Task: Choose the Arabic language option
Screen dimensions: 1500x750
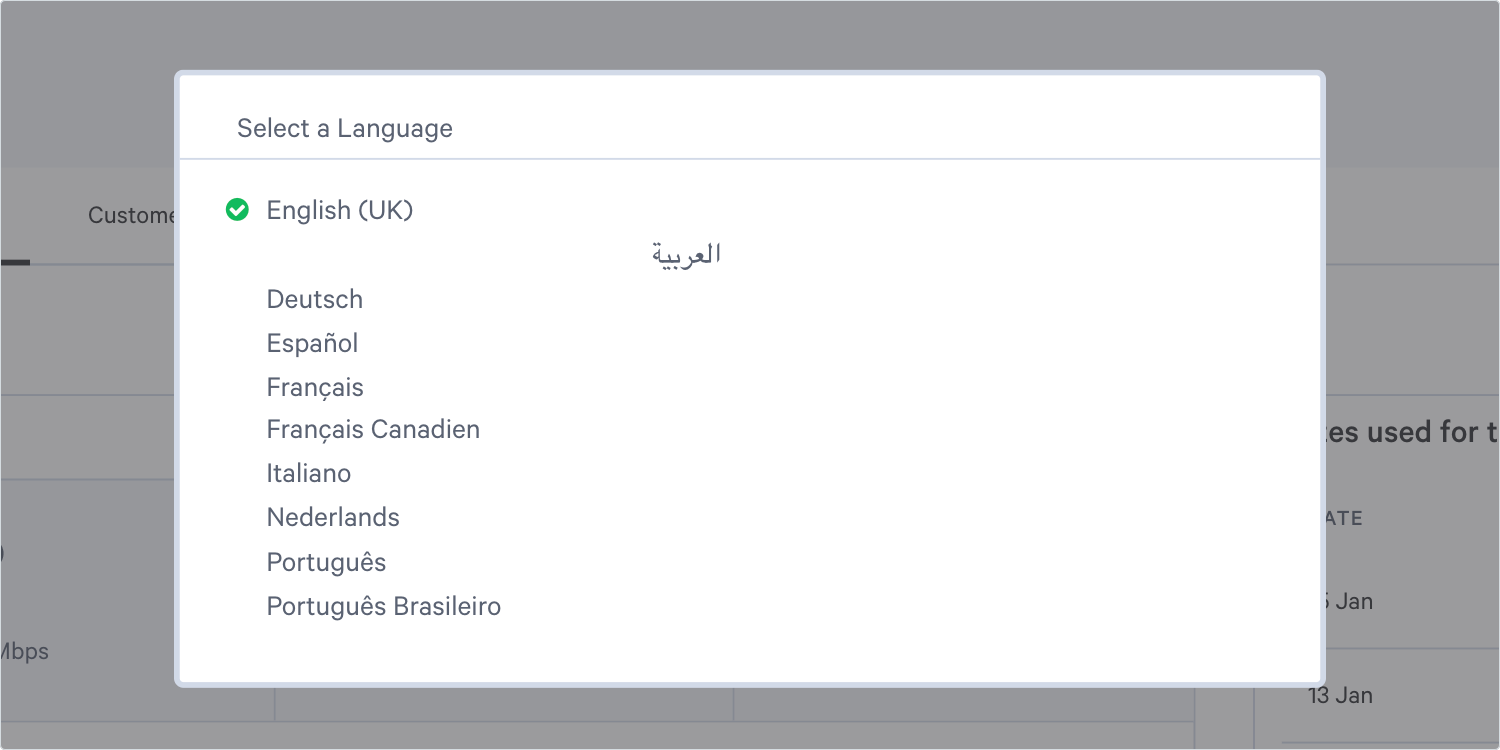Action: pos(686,255)
